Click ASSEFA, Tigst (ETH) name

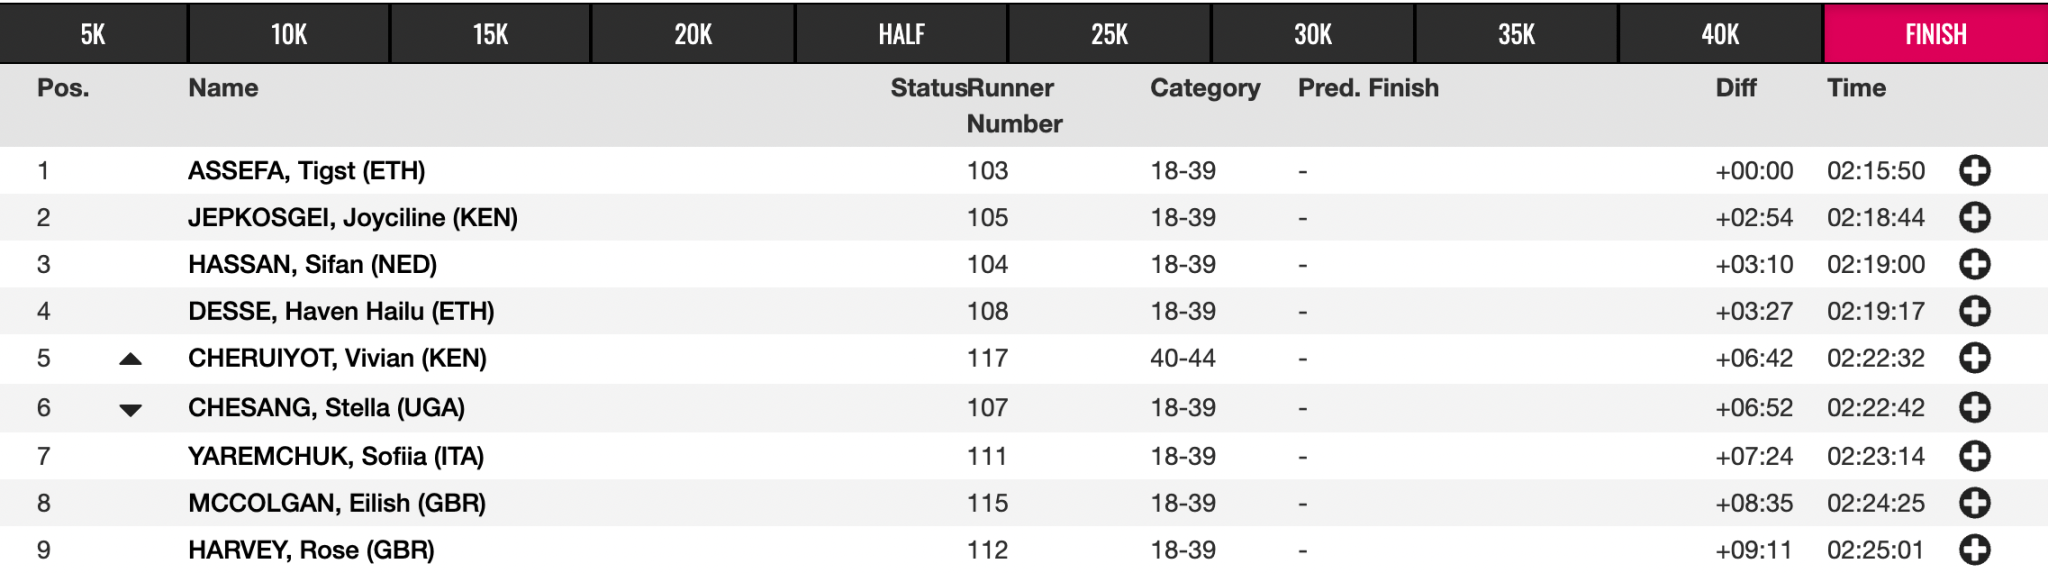click(306, 171)
